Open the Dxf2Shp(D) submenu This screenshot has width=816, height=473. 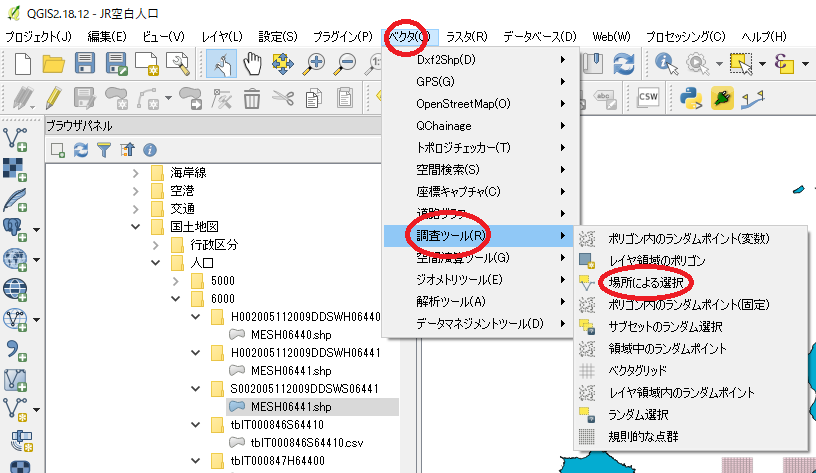tap(477, 60)
